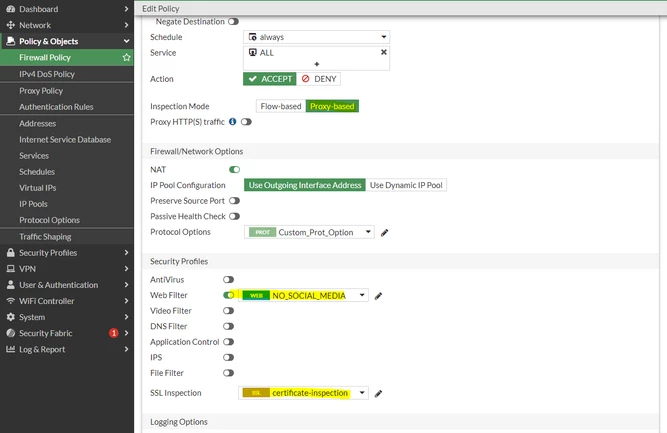667x433 pixels.
Task: Click the Dashboard gauge icon
Action: (x=11, y=9)
